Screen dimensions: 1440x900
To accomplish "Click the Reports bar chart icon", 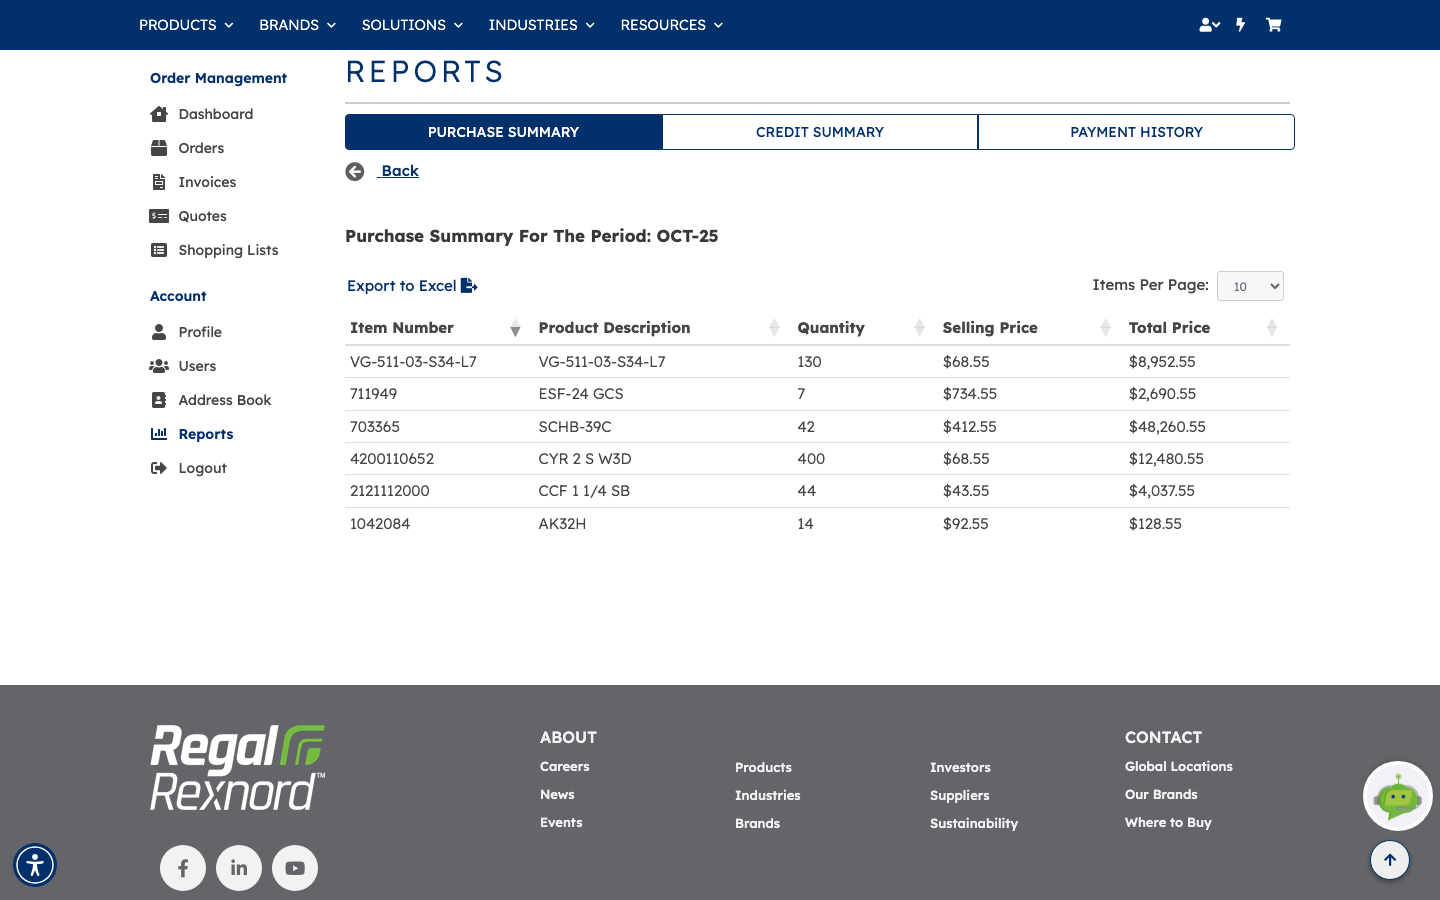I will (x=159, y=434).
